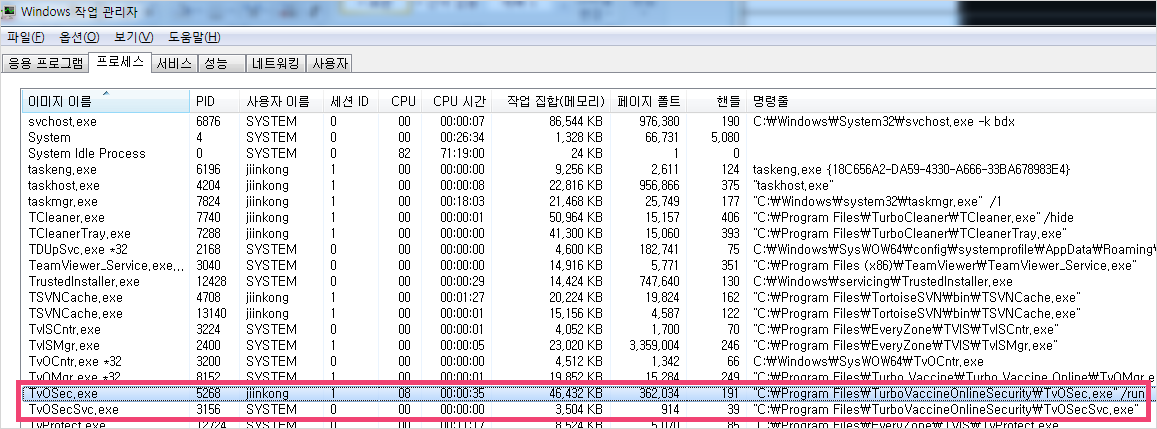Sort by 명령줄 column header
Screen dimensions: 1157x429
(950, 101)
